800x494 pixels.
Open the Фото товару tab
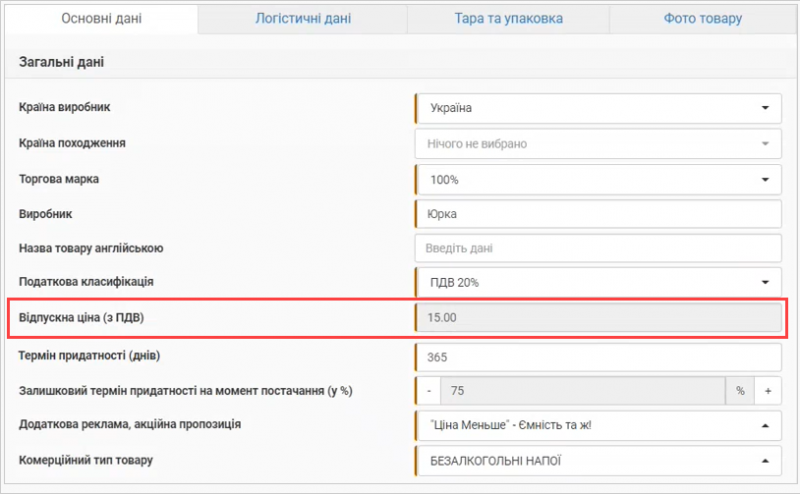tap(702, 19)
